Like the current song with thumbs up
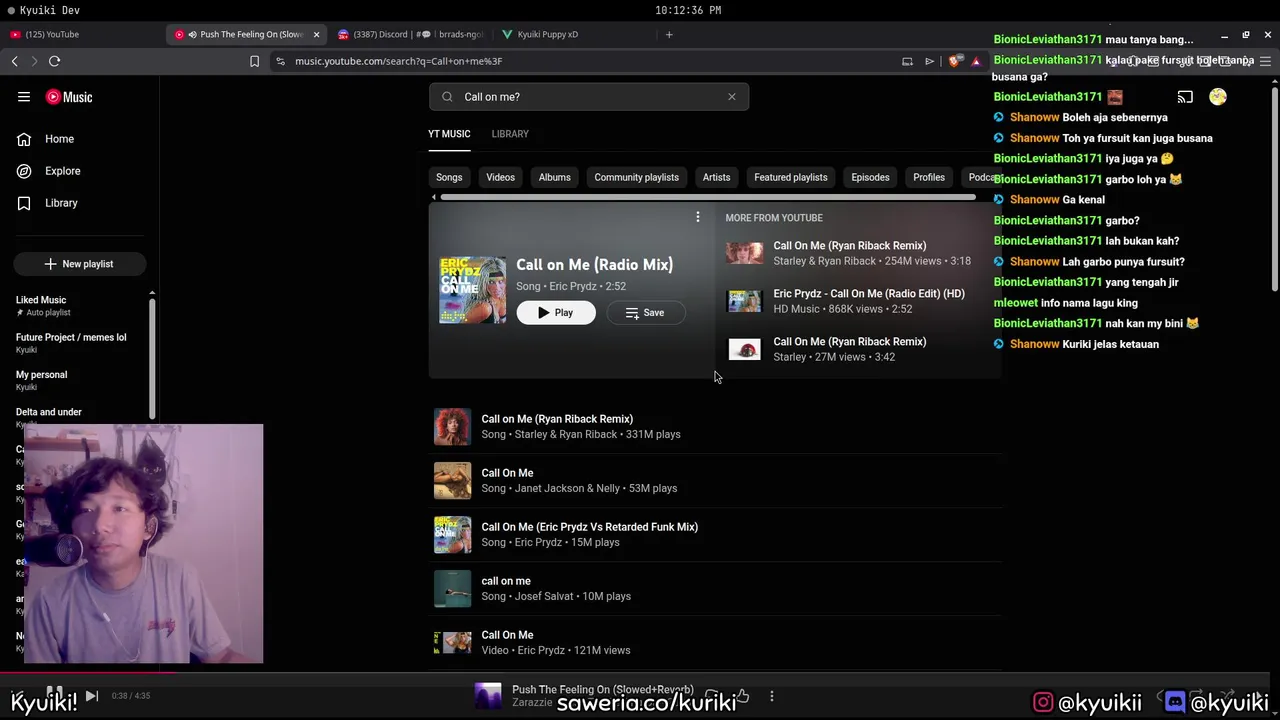 coord(742,696)
